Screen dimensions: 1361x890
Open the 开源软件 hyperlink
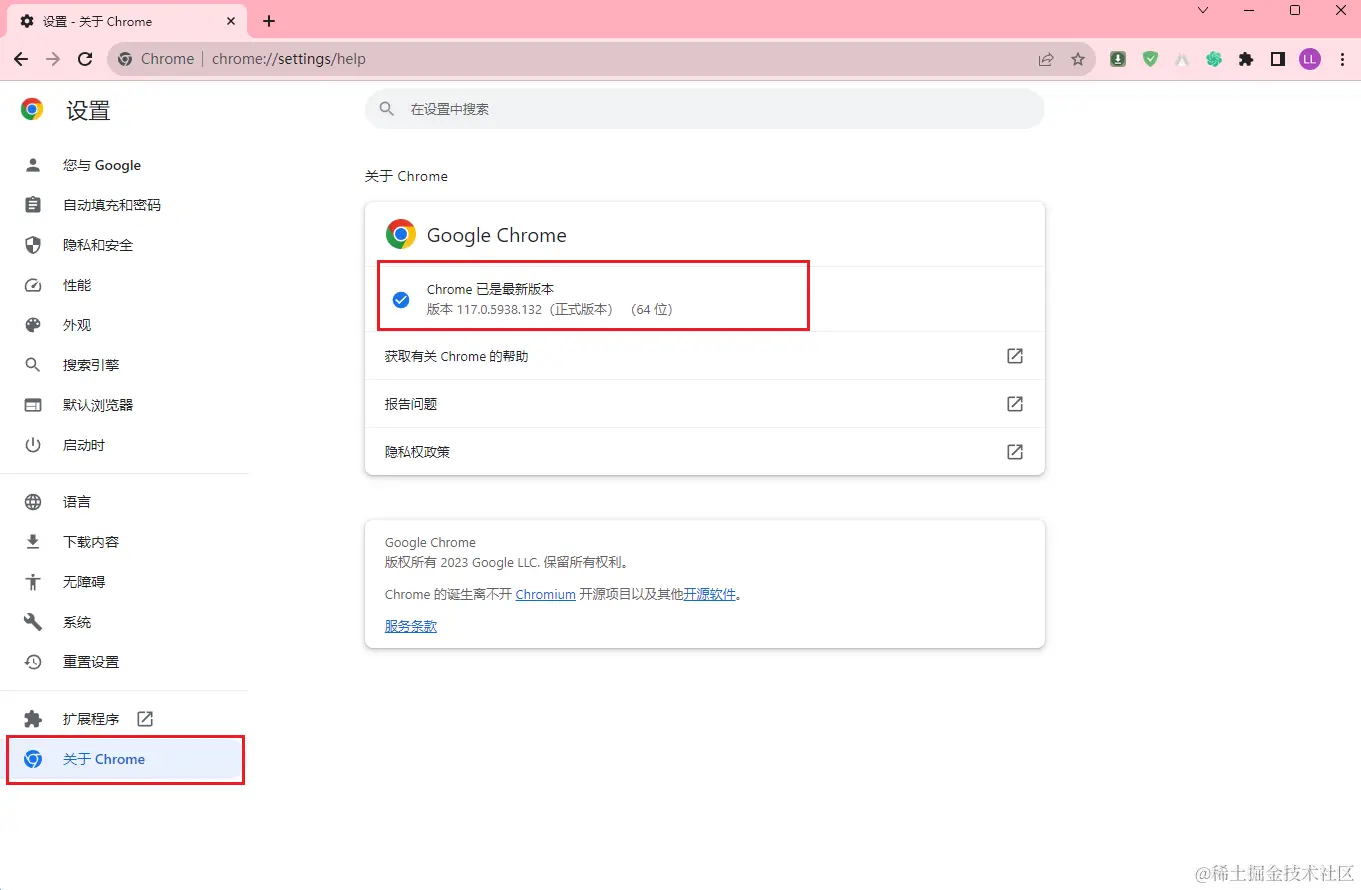point(710,594)
